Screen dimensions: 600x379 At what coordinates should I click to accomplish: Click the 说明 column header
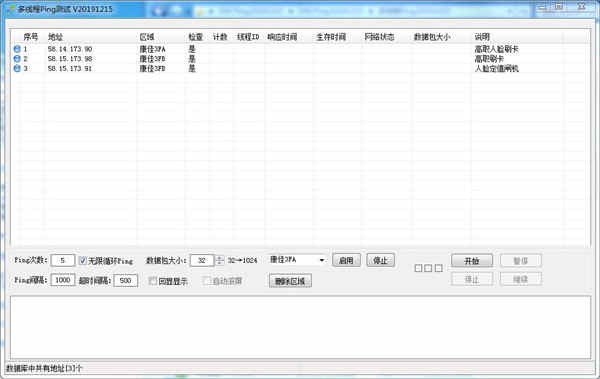pyautogui.click(x=482, y=37)
